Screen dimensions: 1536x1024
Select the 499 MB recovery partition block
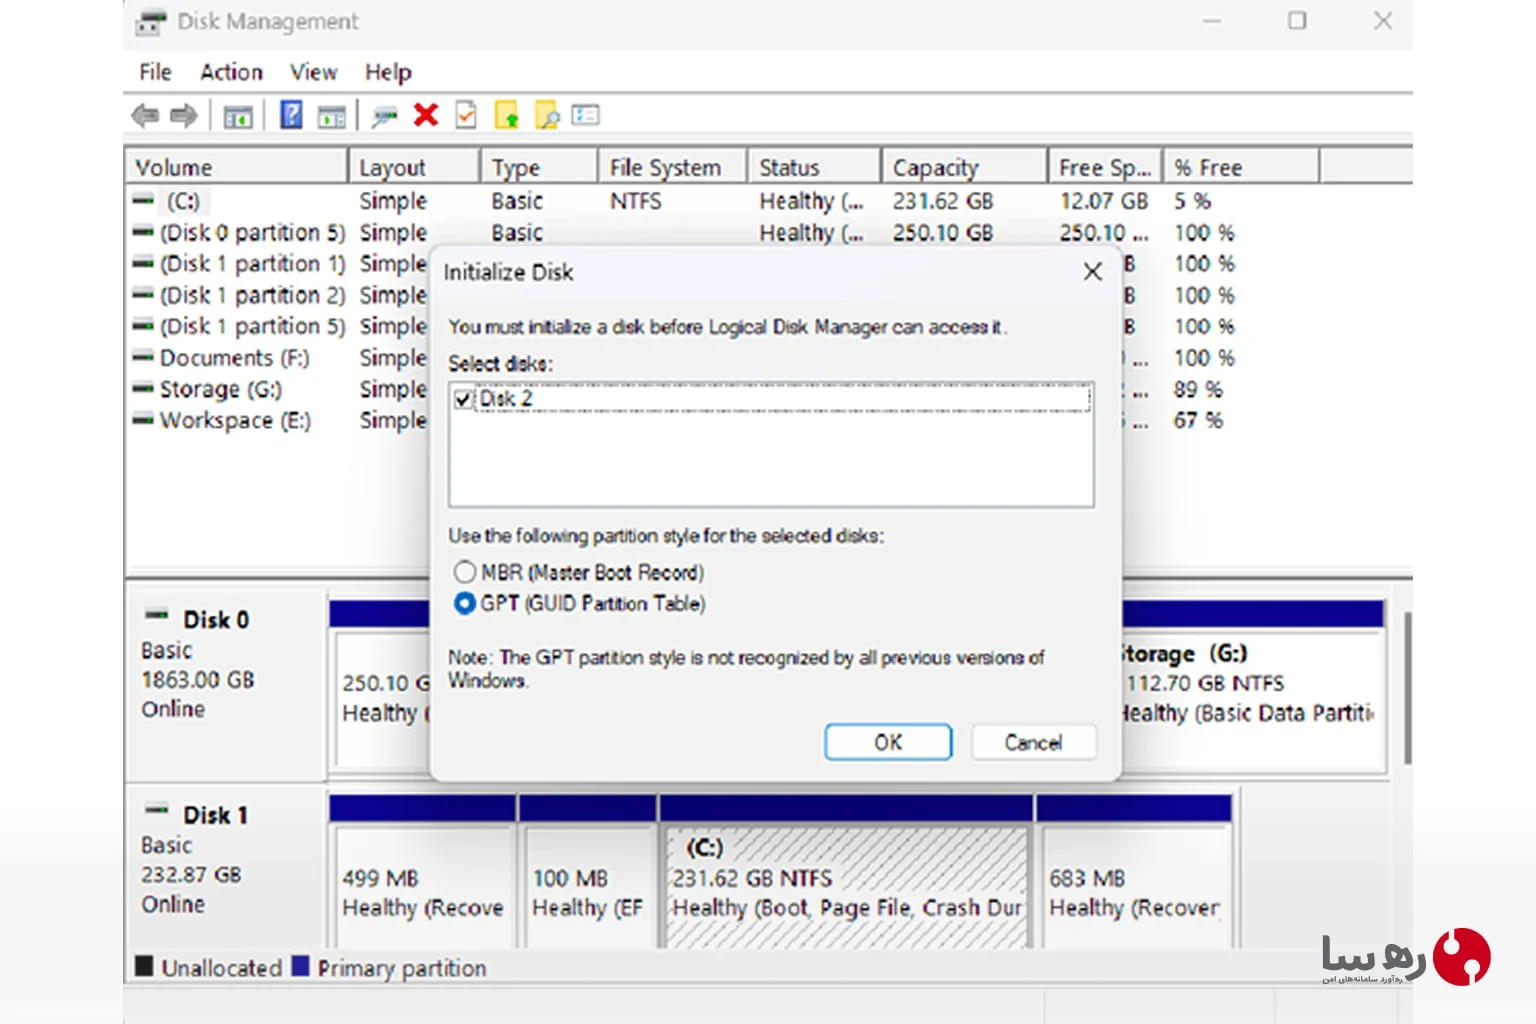[422, 872]
